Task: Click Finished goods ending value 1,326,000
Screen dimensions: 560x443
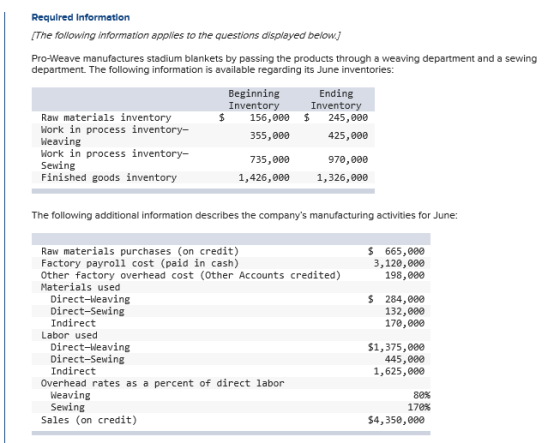Action: (x=342, y=178)
